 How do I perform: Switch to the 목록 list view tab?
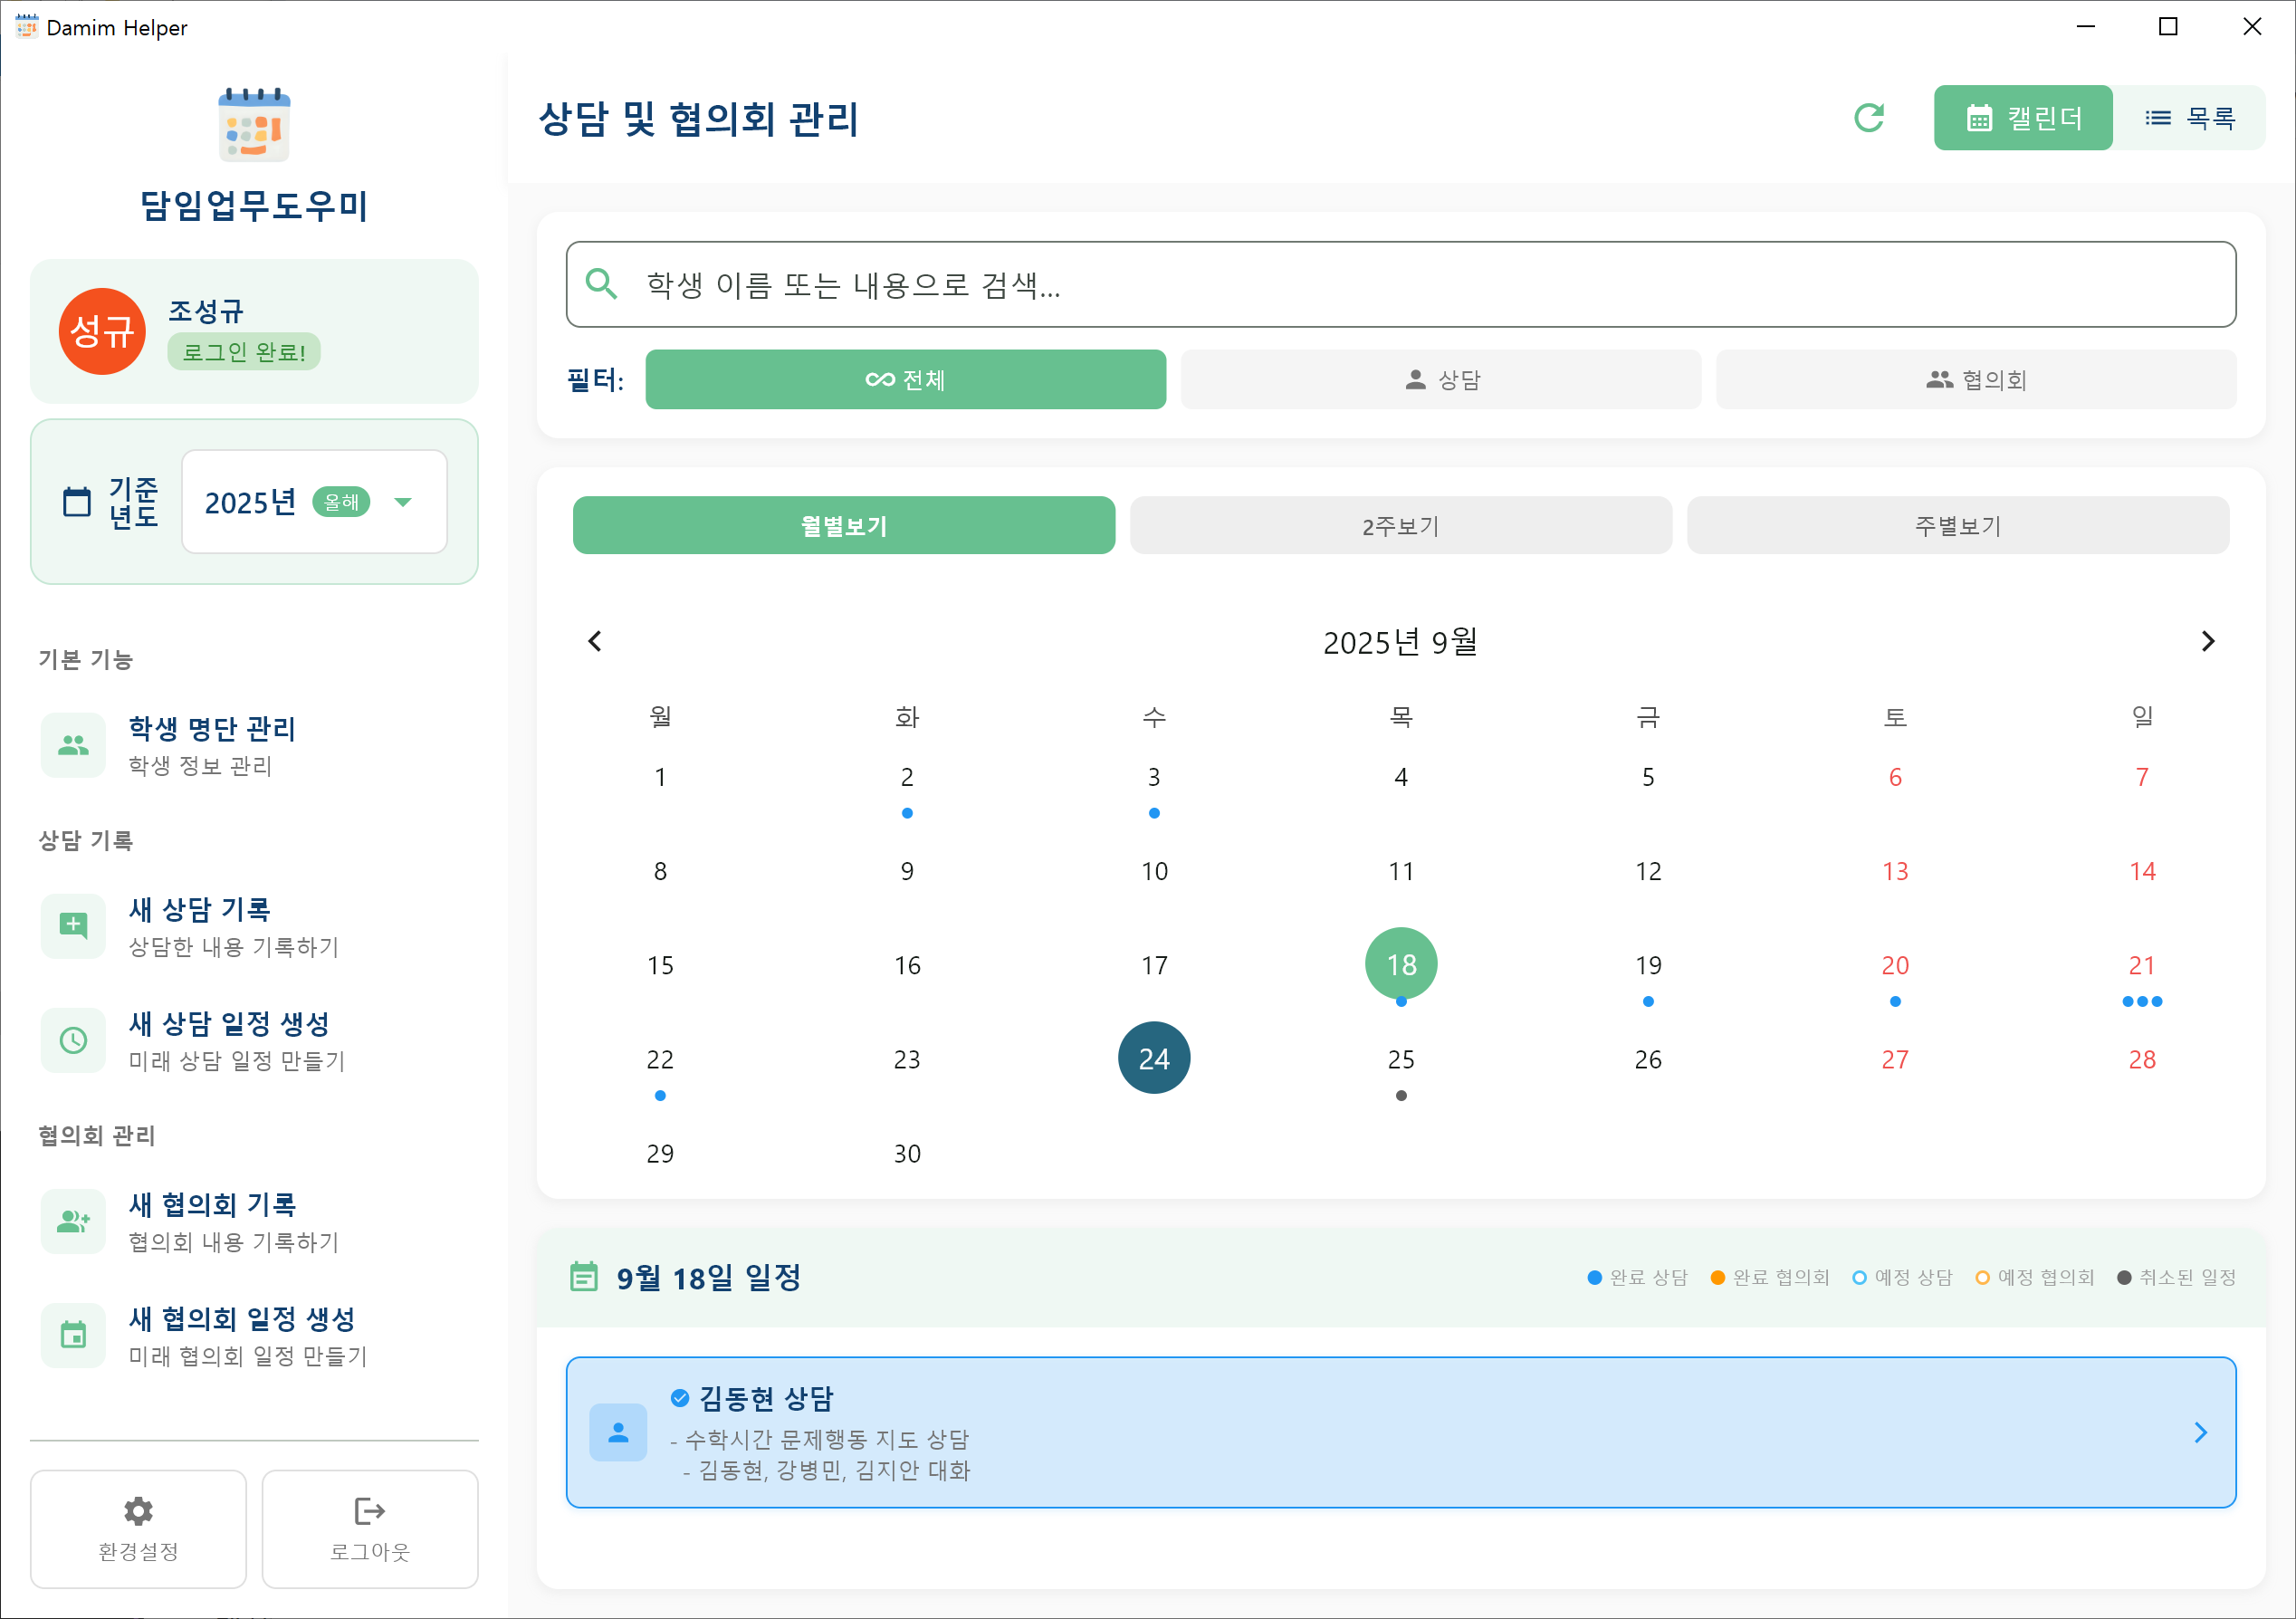pos(2191,117)
